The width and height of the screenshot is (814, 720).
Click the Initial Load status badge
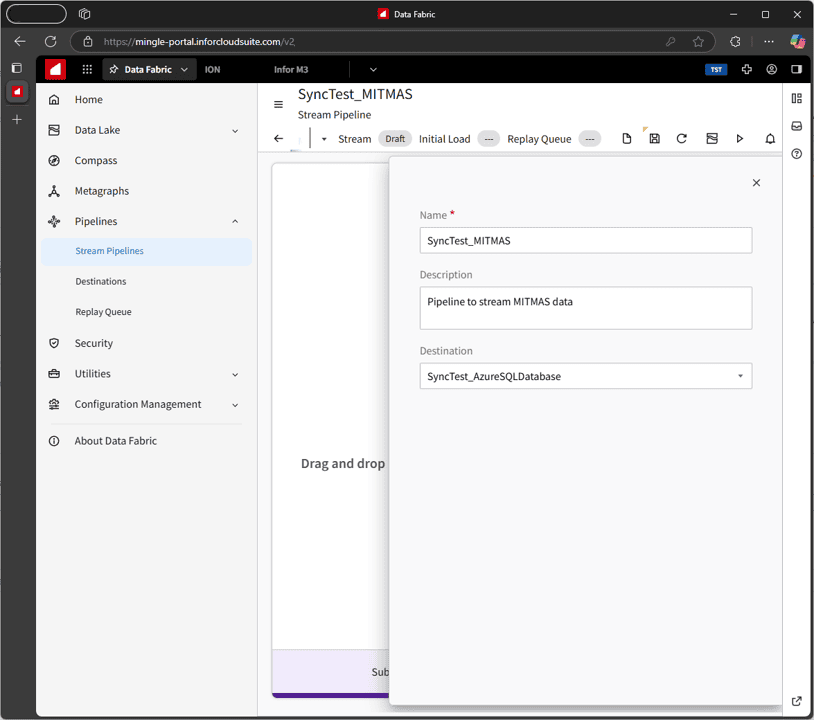(489, 139)
